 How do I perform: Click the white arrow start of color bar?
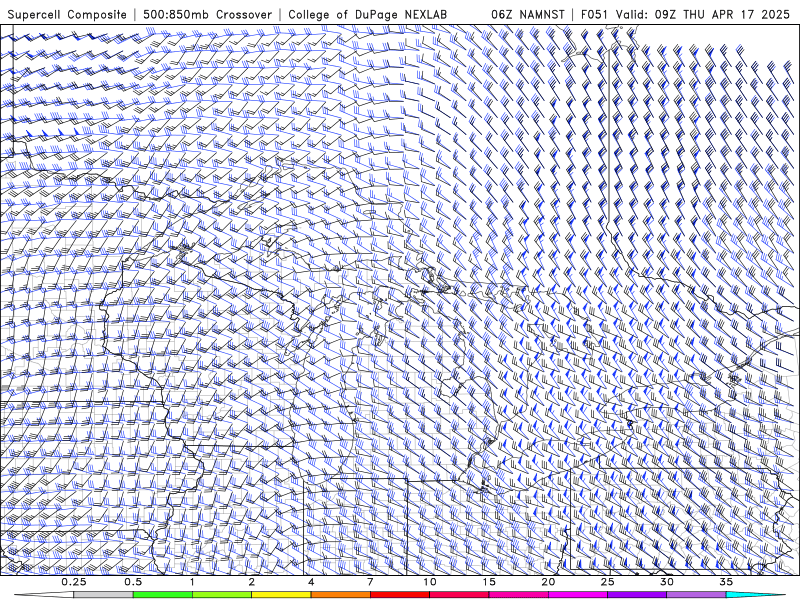[44, 595]
